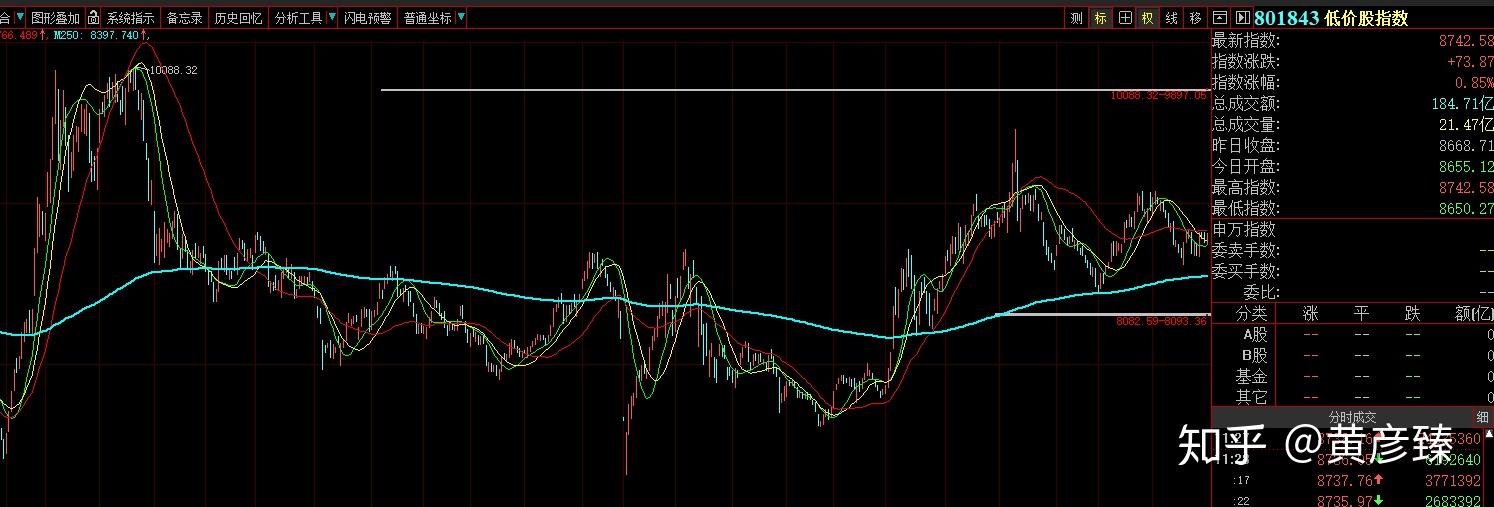Image resolution: width=1494 pixels, height=507 pixels.
Task: Click the 测 measurement tool icon
Action: 1076,18
